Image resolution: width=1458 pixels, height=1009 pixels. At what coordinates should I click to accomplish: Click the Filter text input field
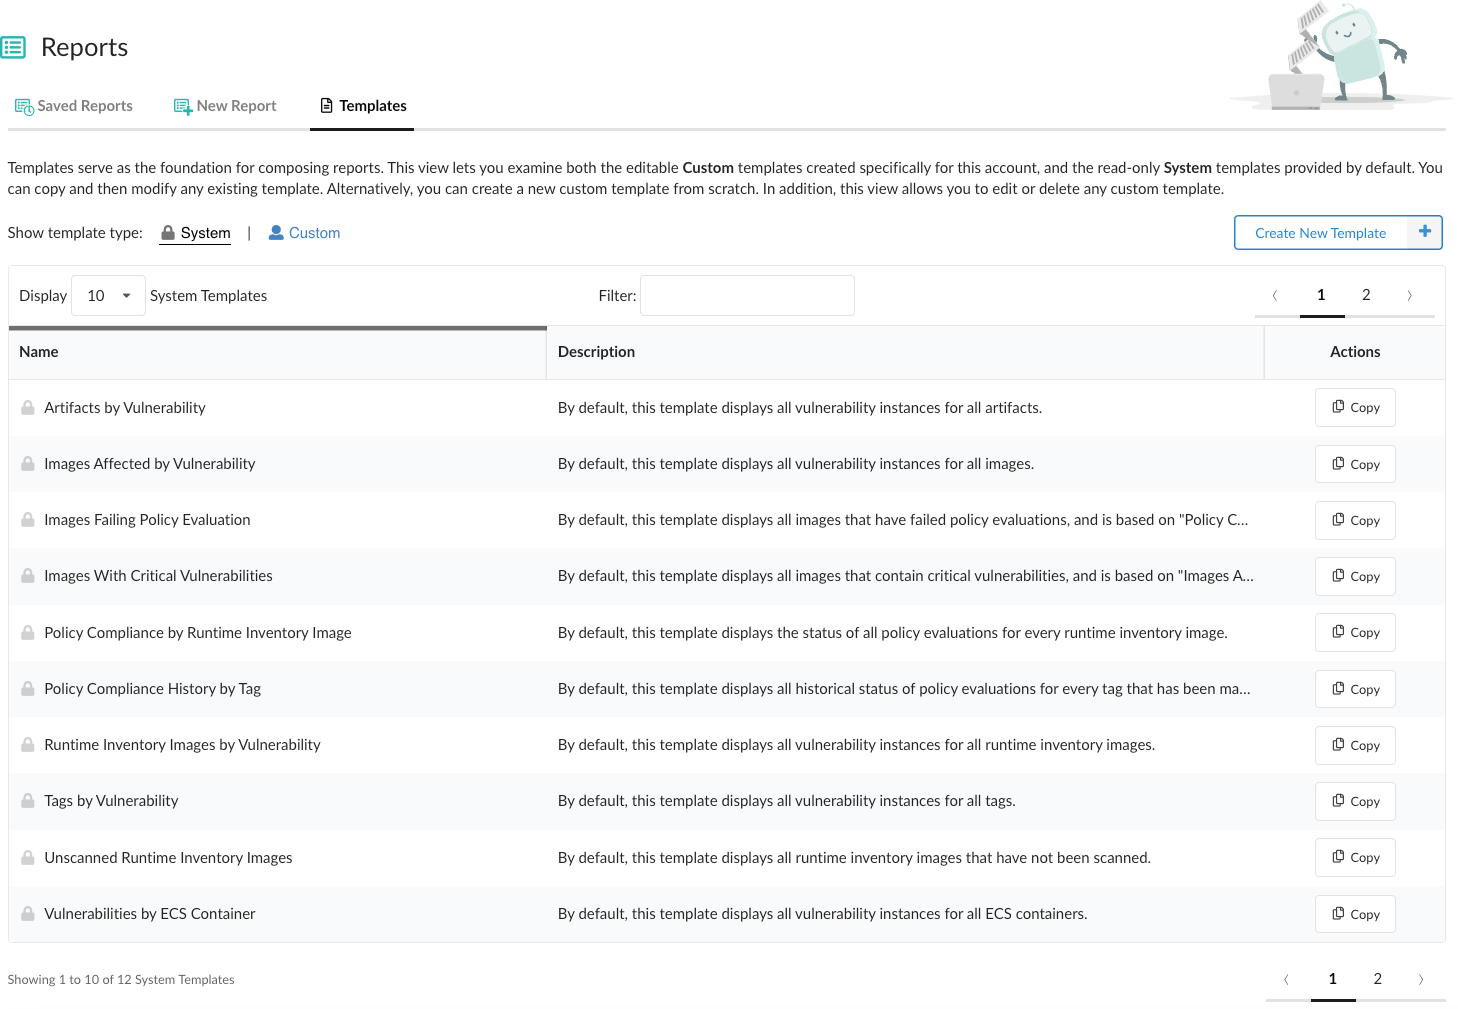coord(747,296)
